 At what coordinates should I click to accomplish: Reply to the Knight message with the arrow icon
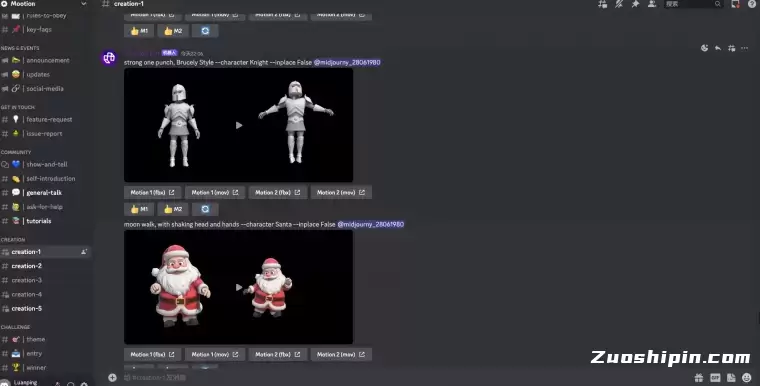pyautogui.click(x=718, y=48)
